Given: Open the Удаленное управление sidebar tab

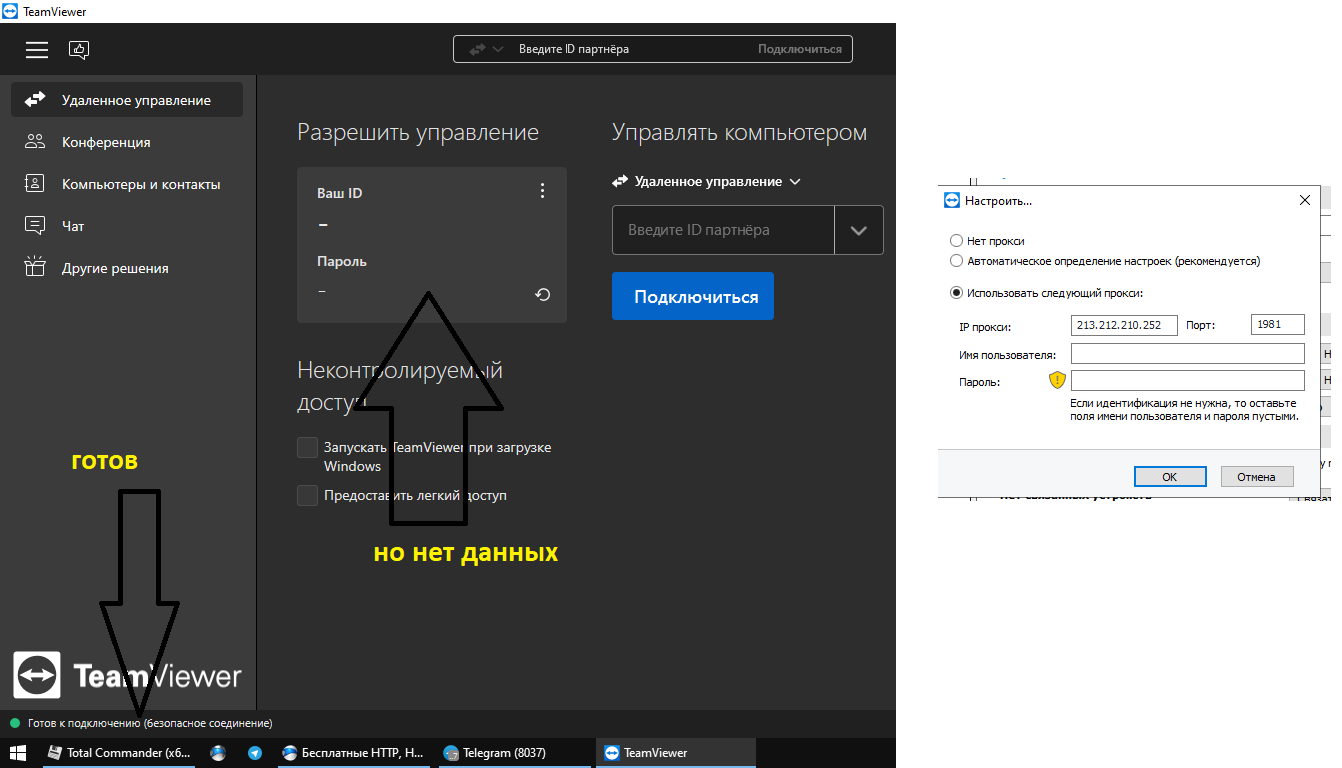Looking at the screenshot, I should pos(127,100).
